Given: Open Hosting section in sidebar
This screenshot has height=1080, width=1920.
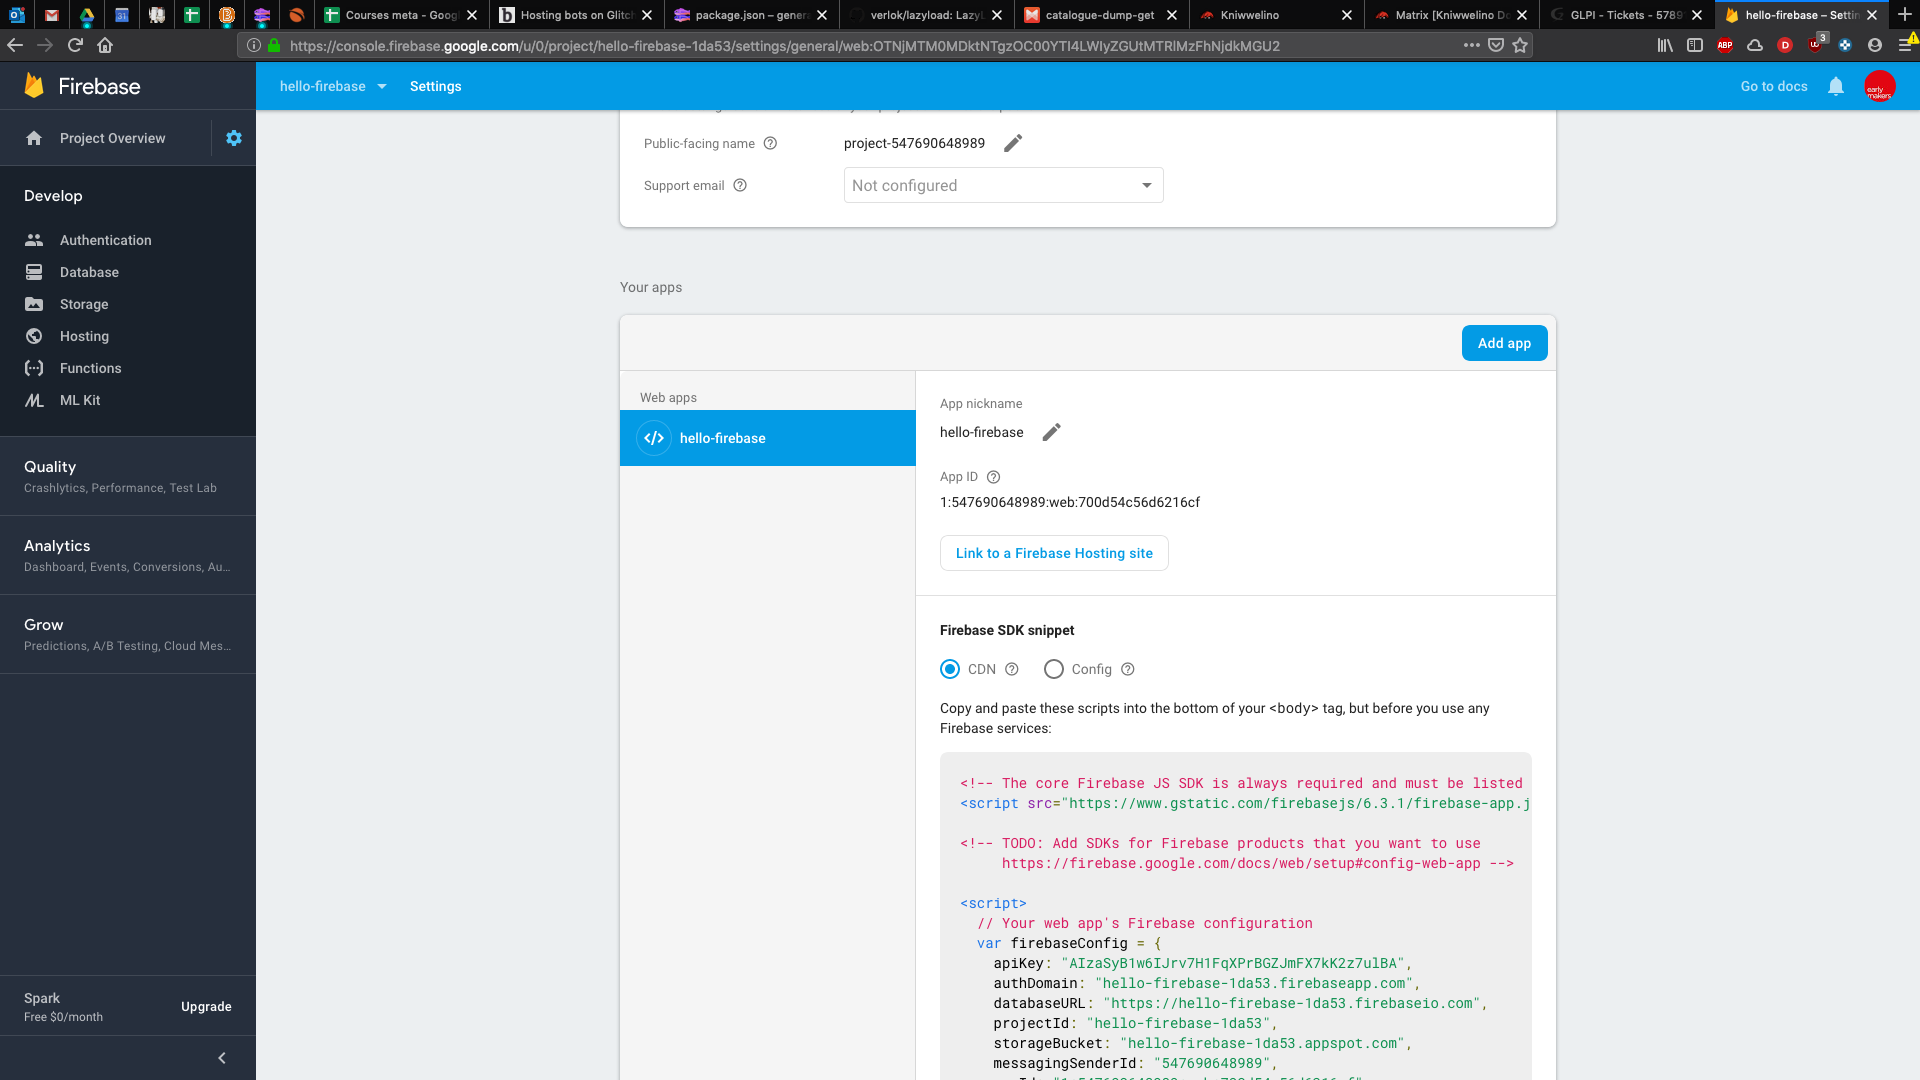Looking at the screenshot, I should 84,336.
